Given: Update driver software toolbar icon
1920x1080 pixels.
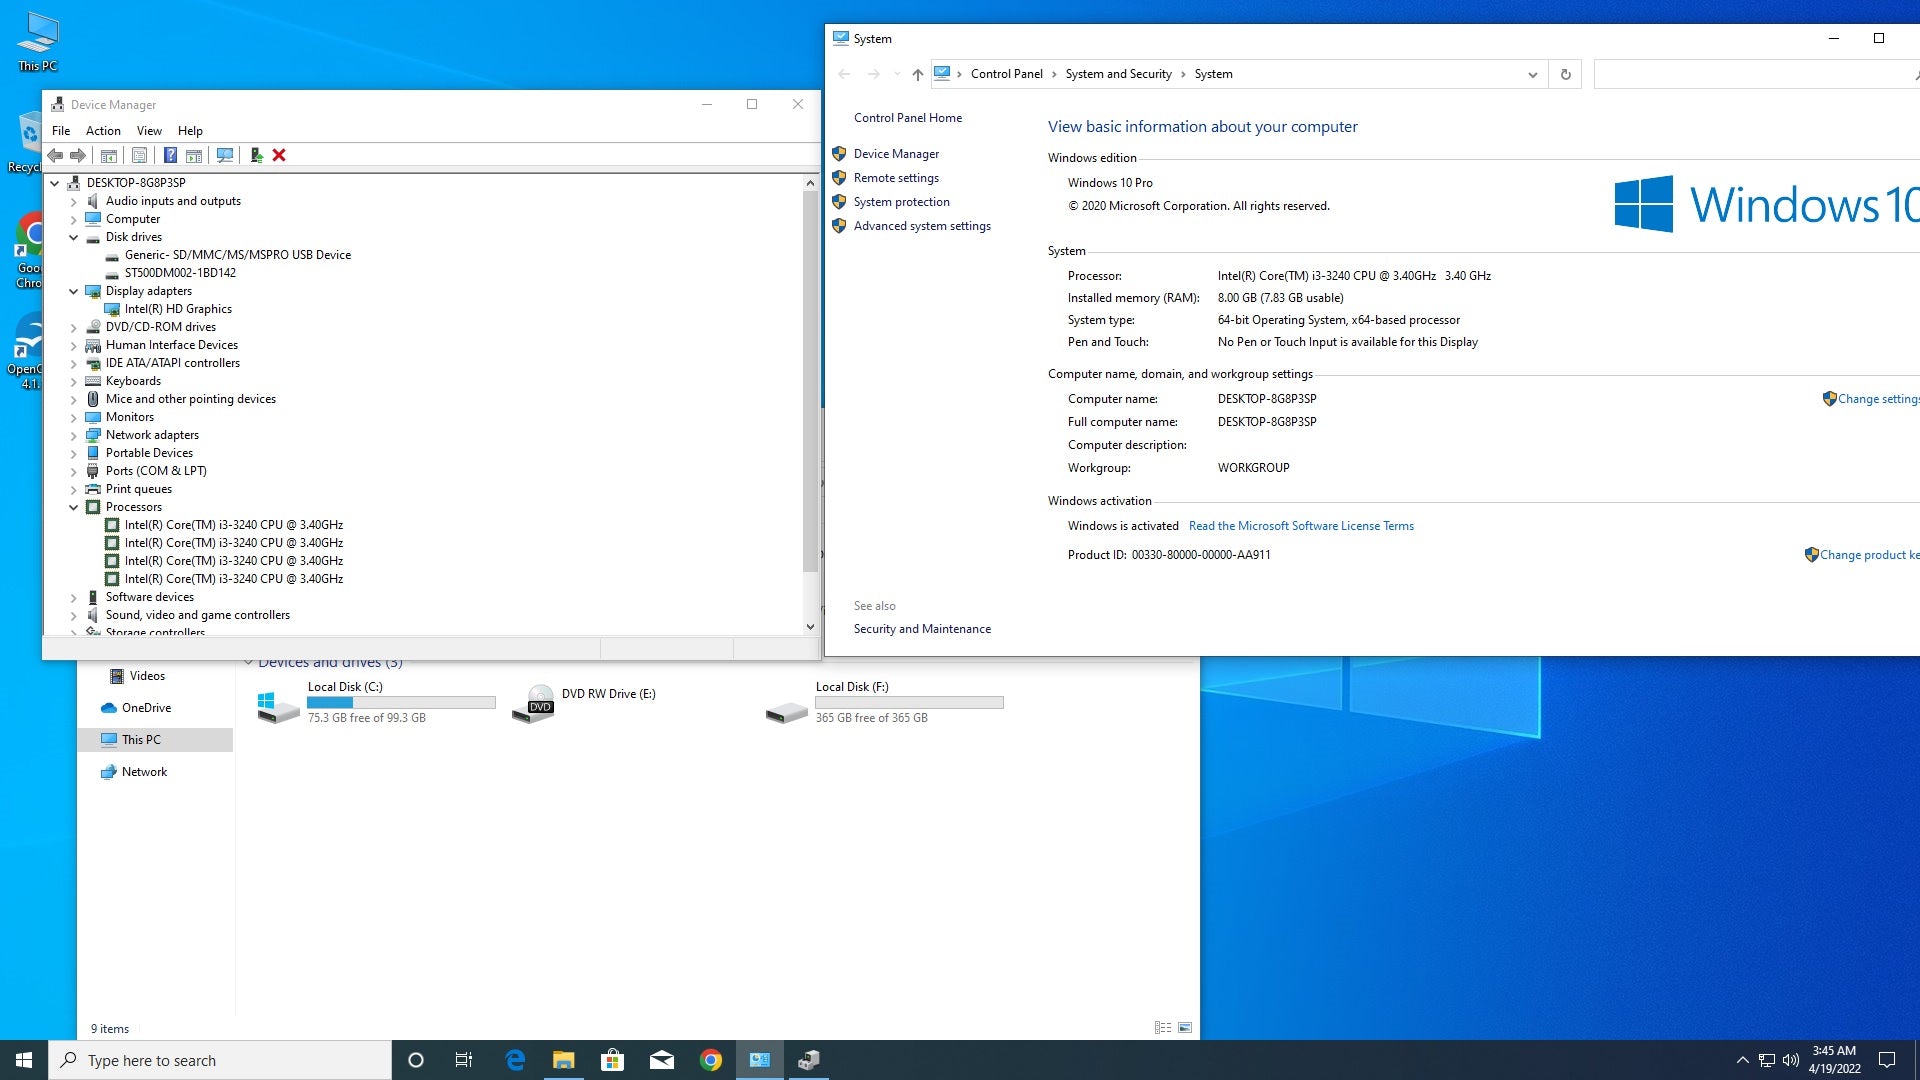Looking at the screenshot, I should click(x=256, y=155).
